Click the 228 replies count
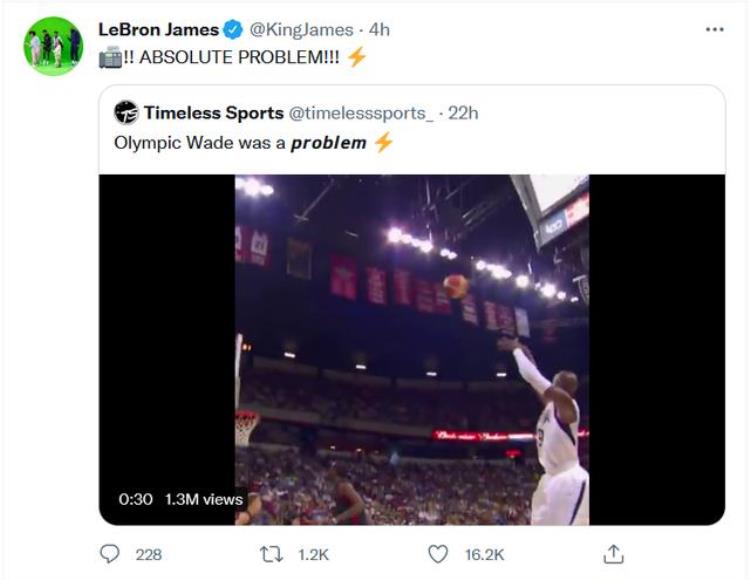This screenshot has width=750, height=580. click(149, 555)
